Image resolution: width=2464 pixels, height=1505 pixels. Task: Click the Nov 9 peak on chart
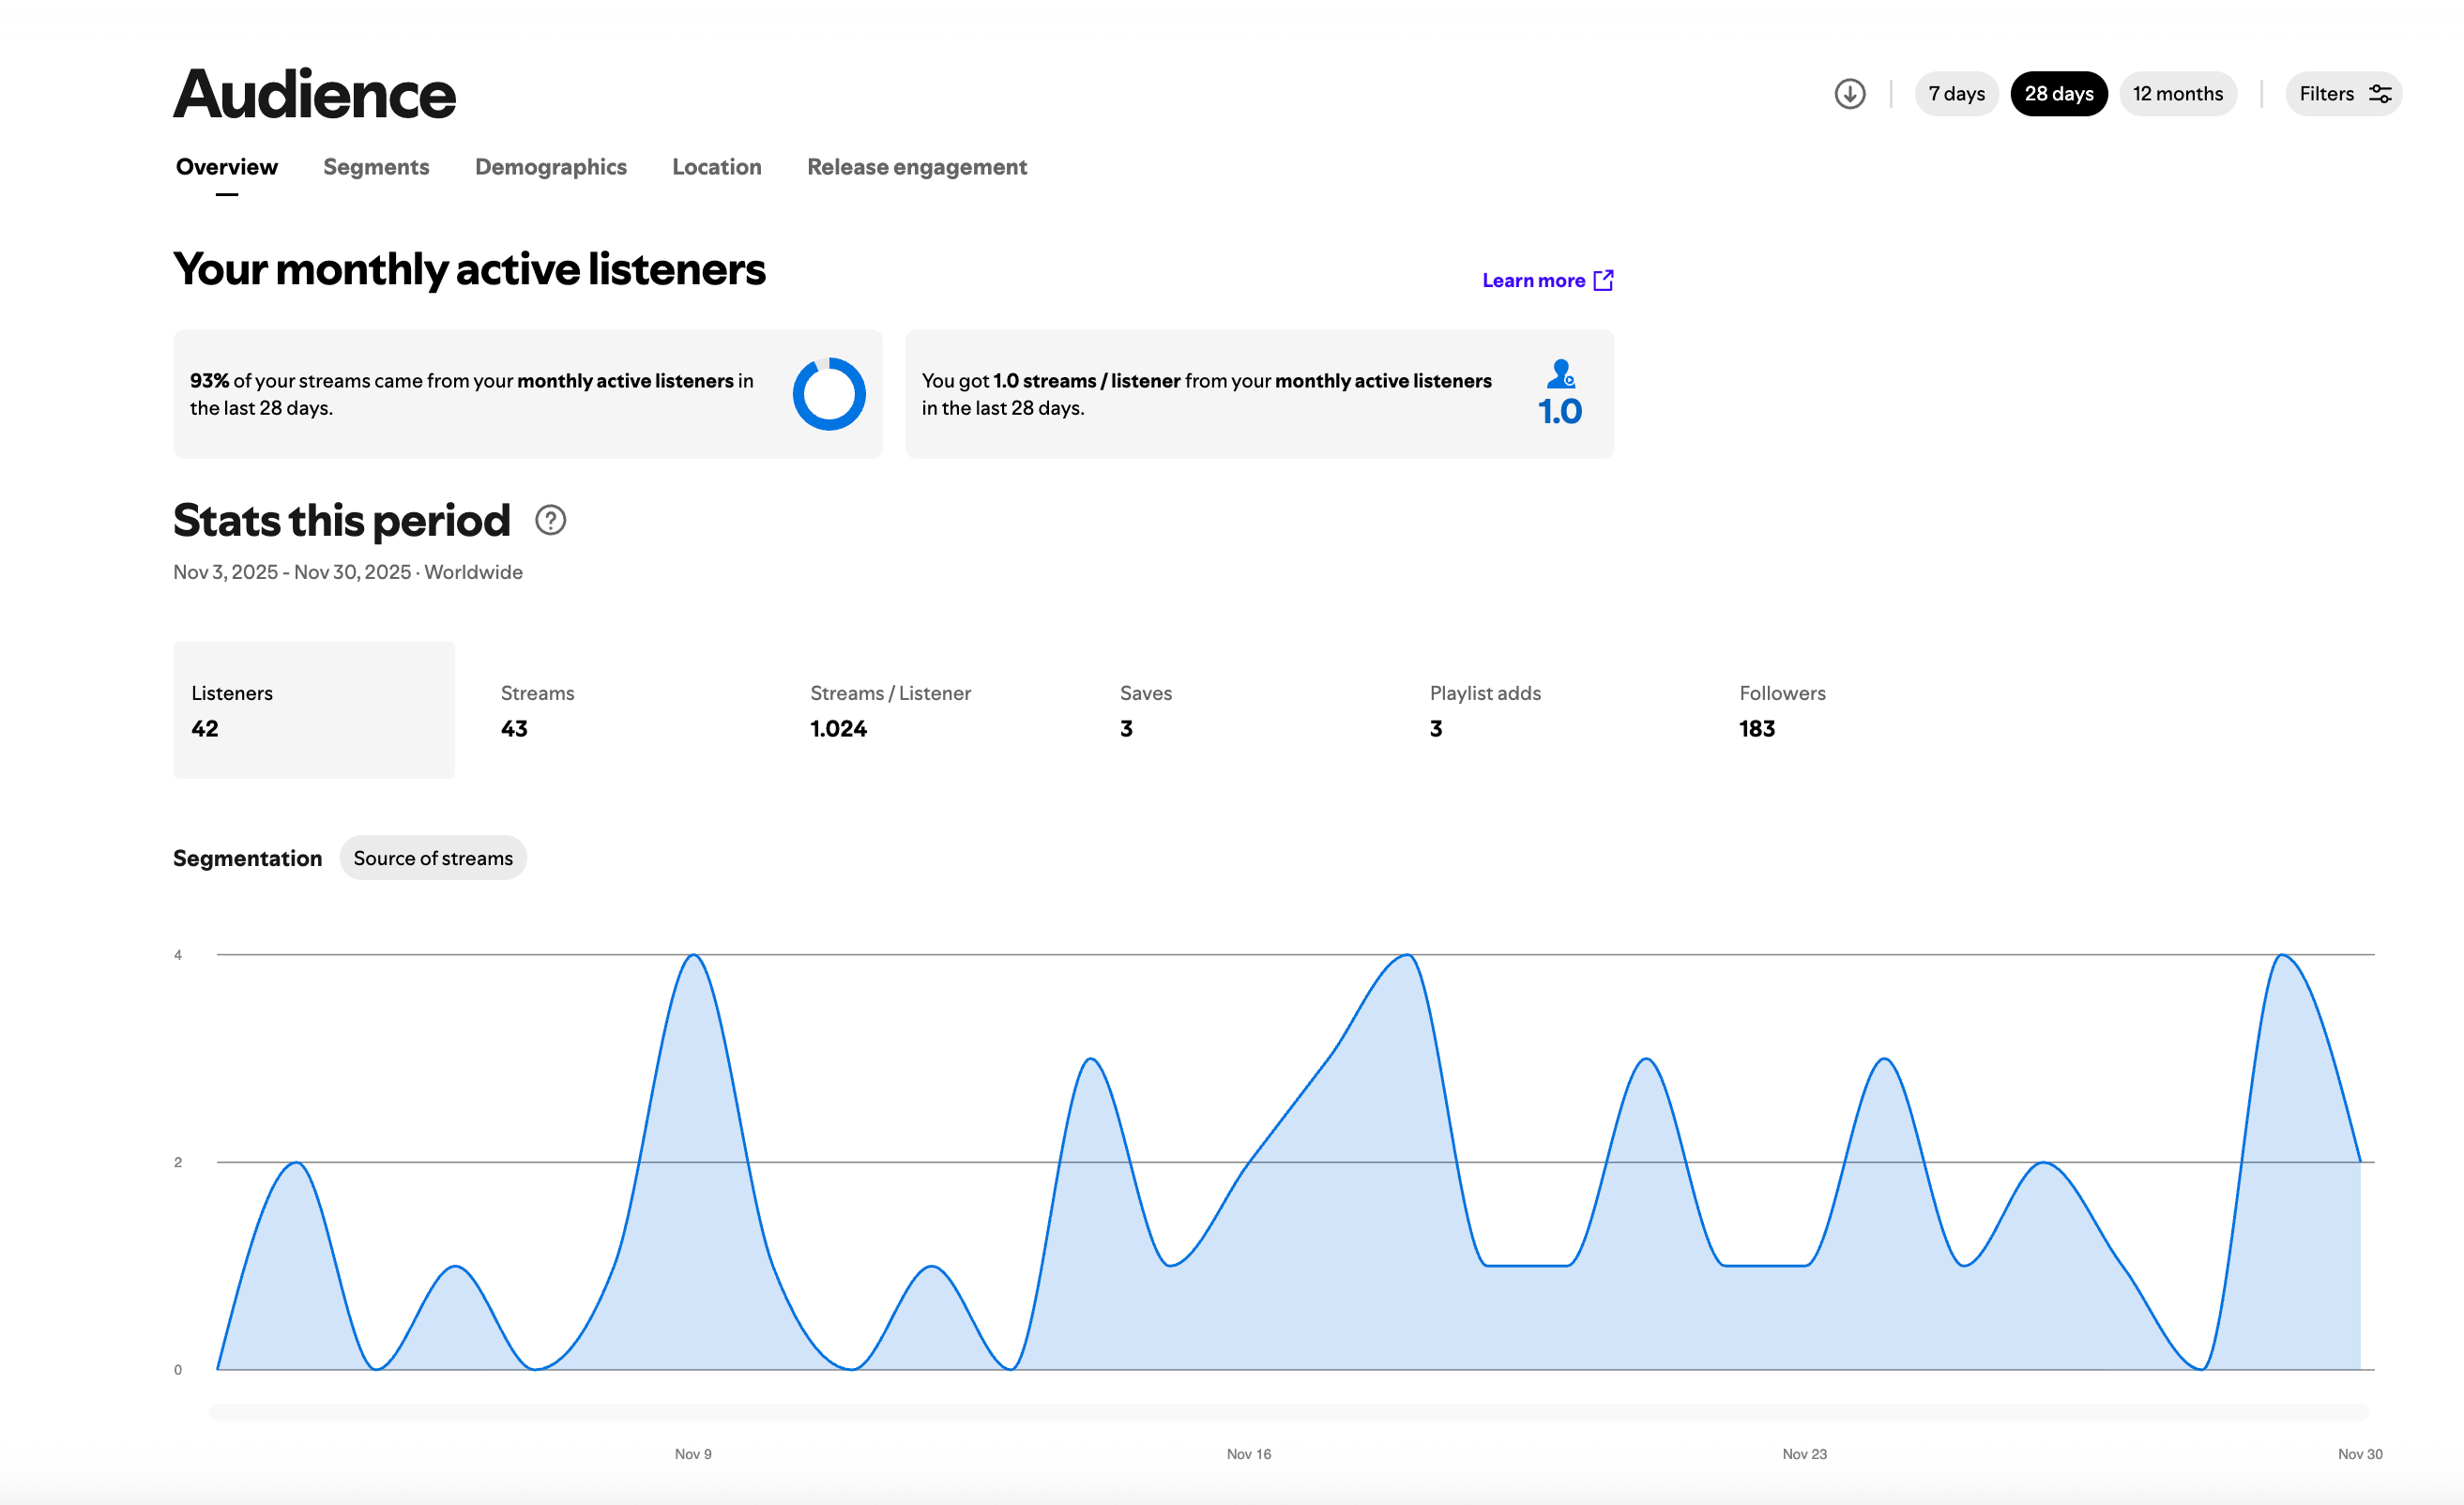[x=693, y=956]
